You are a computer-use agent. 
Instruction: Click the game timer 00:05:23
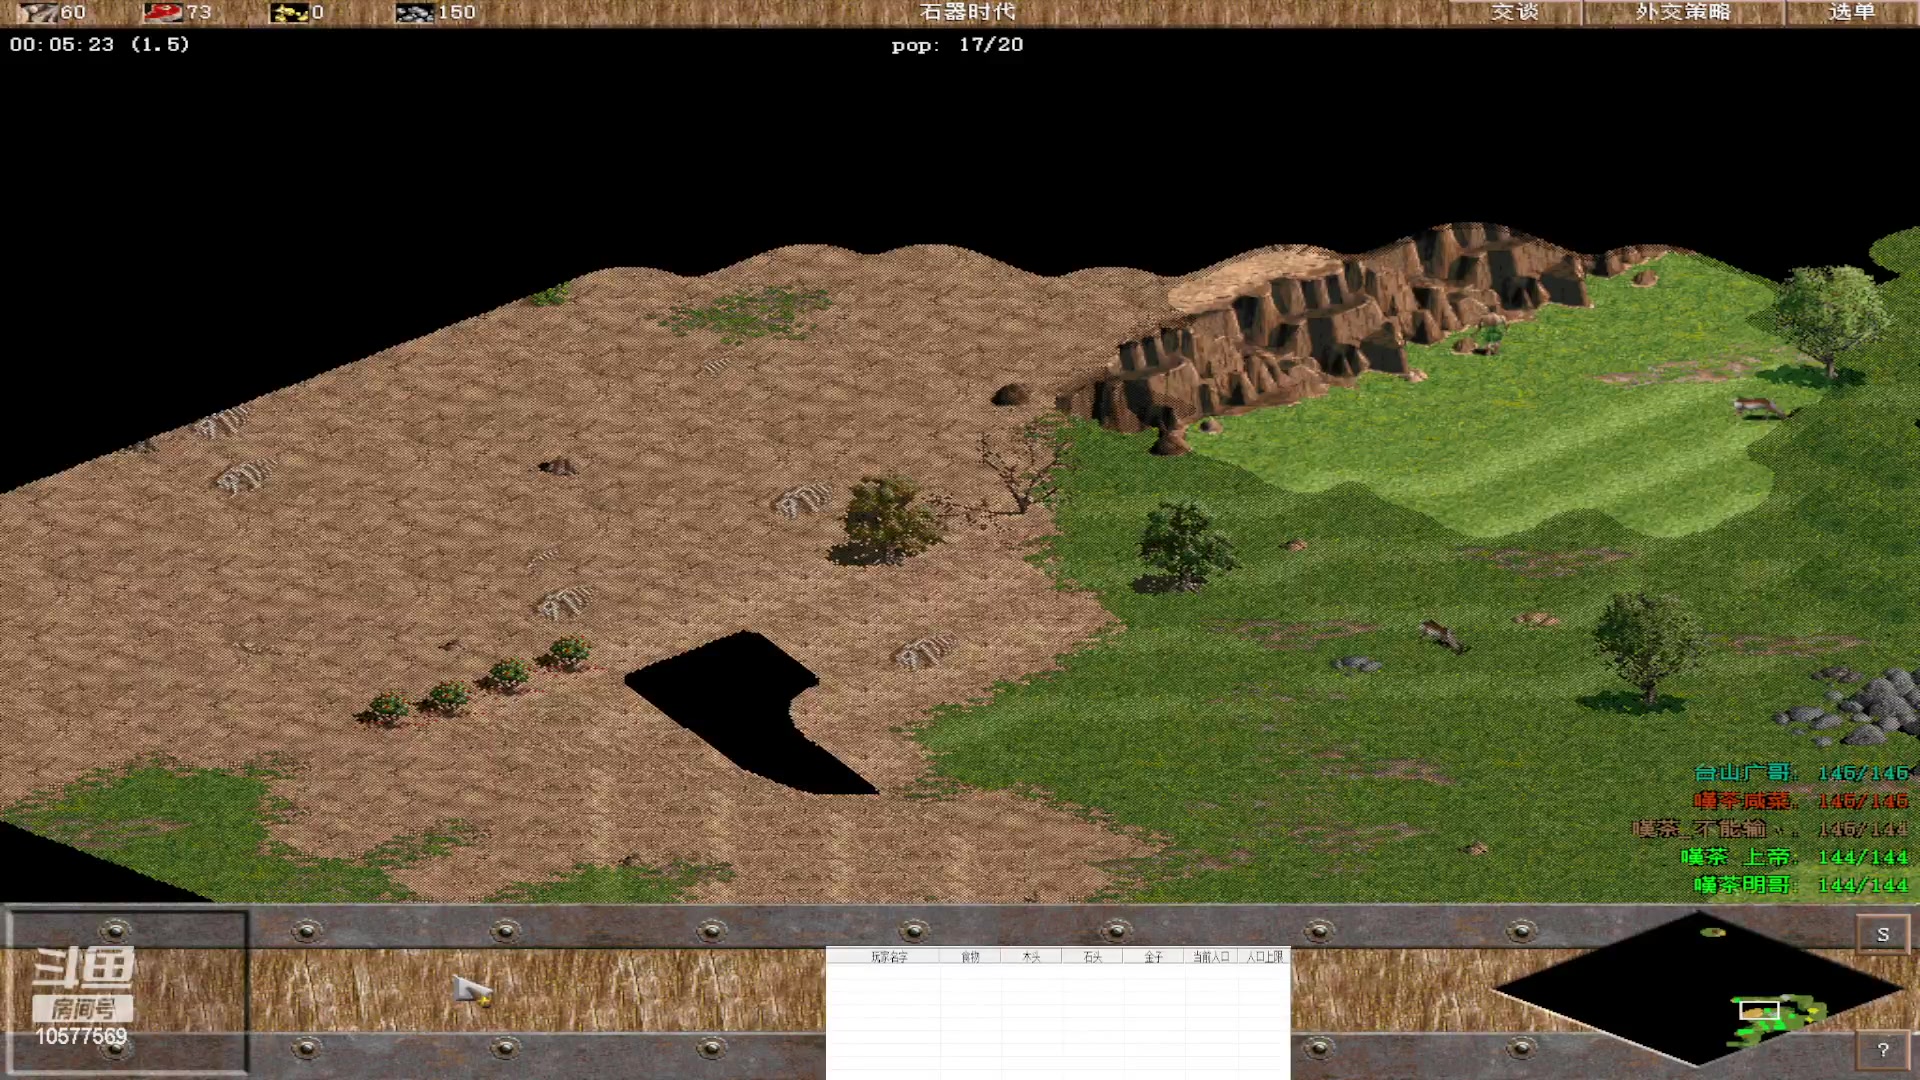[62, 44]
